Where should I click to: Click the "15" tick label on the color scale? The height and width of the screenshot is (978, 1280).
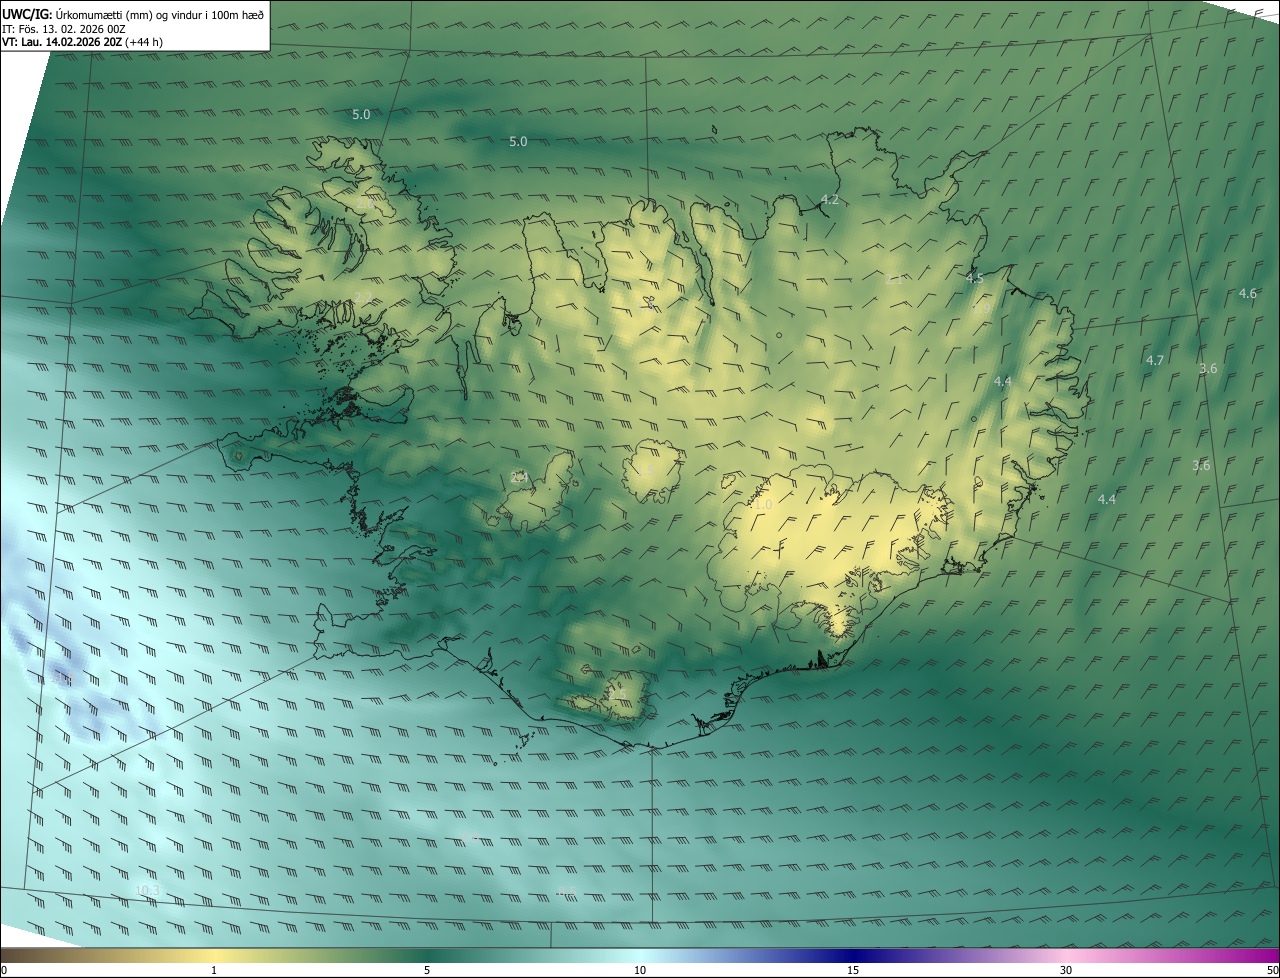pos(853,970)
